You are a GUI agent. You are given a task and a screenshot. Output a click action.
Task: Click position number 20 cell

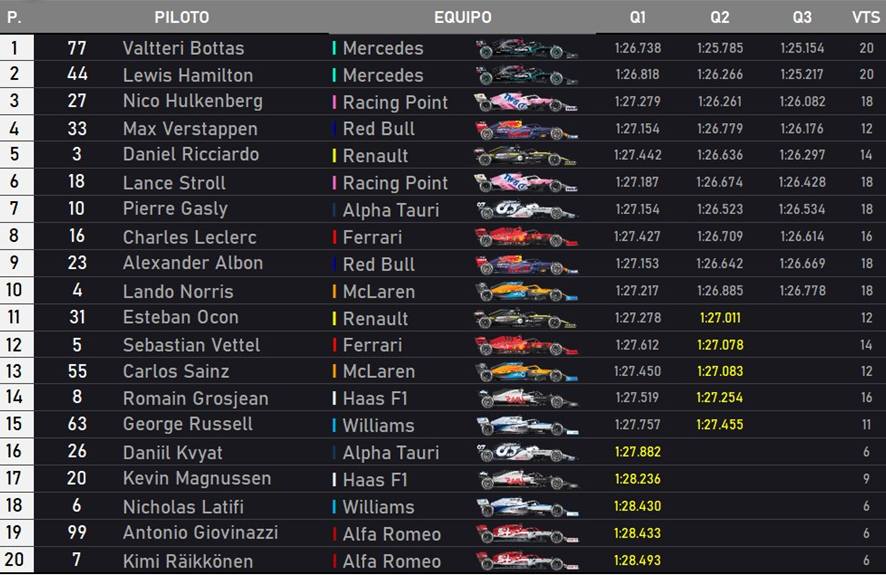coord(15,560)
